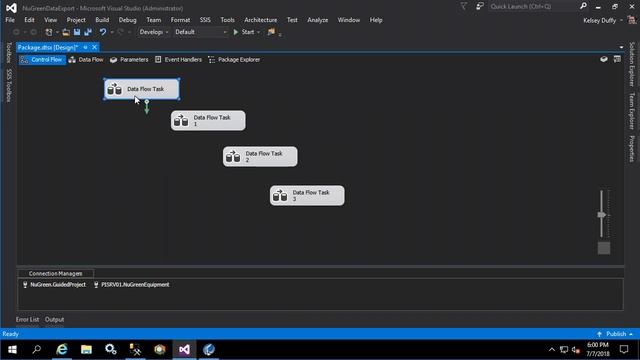640x360 pixels.
Task: Click the Data Flow Task 2 icon
Action: pos(233,157)
